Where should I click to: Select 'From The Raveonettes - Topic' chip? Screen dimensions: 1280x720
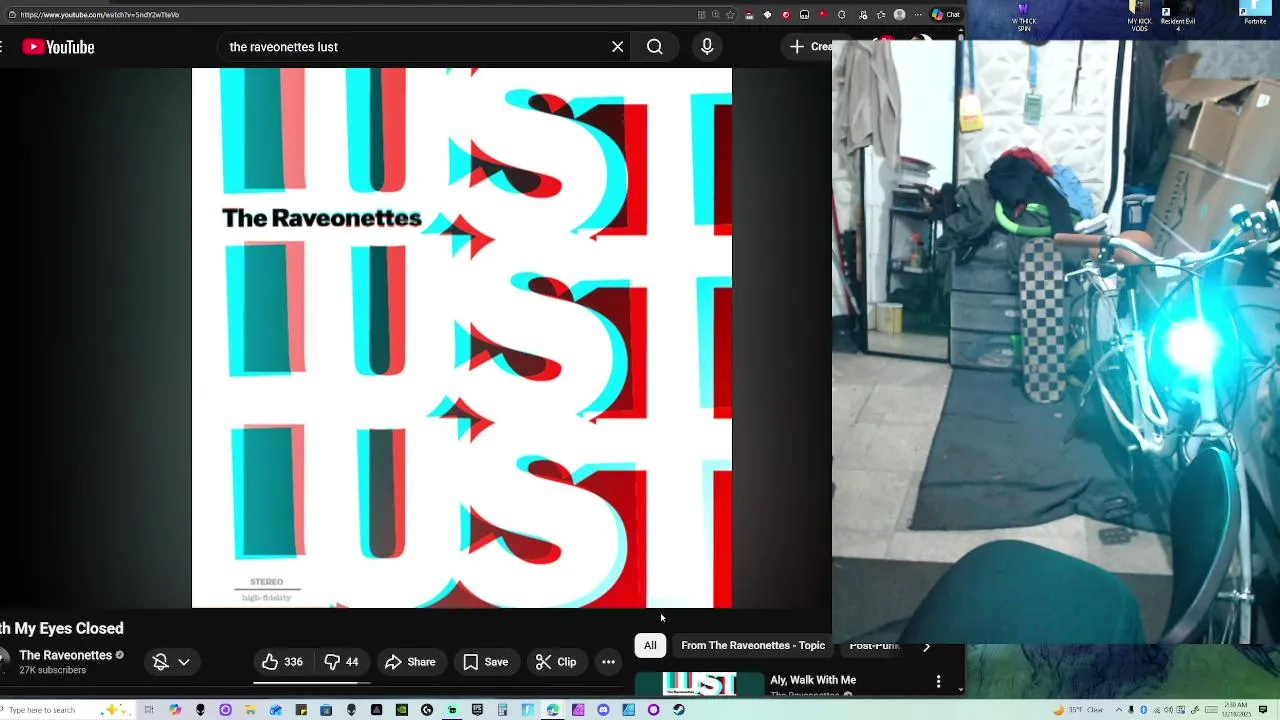pyautogui.click(x=753, y=646)
